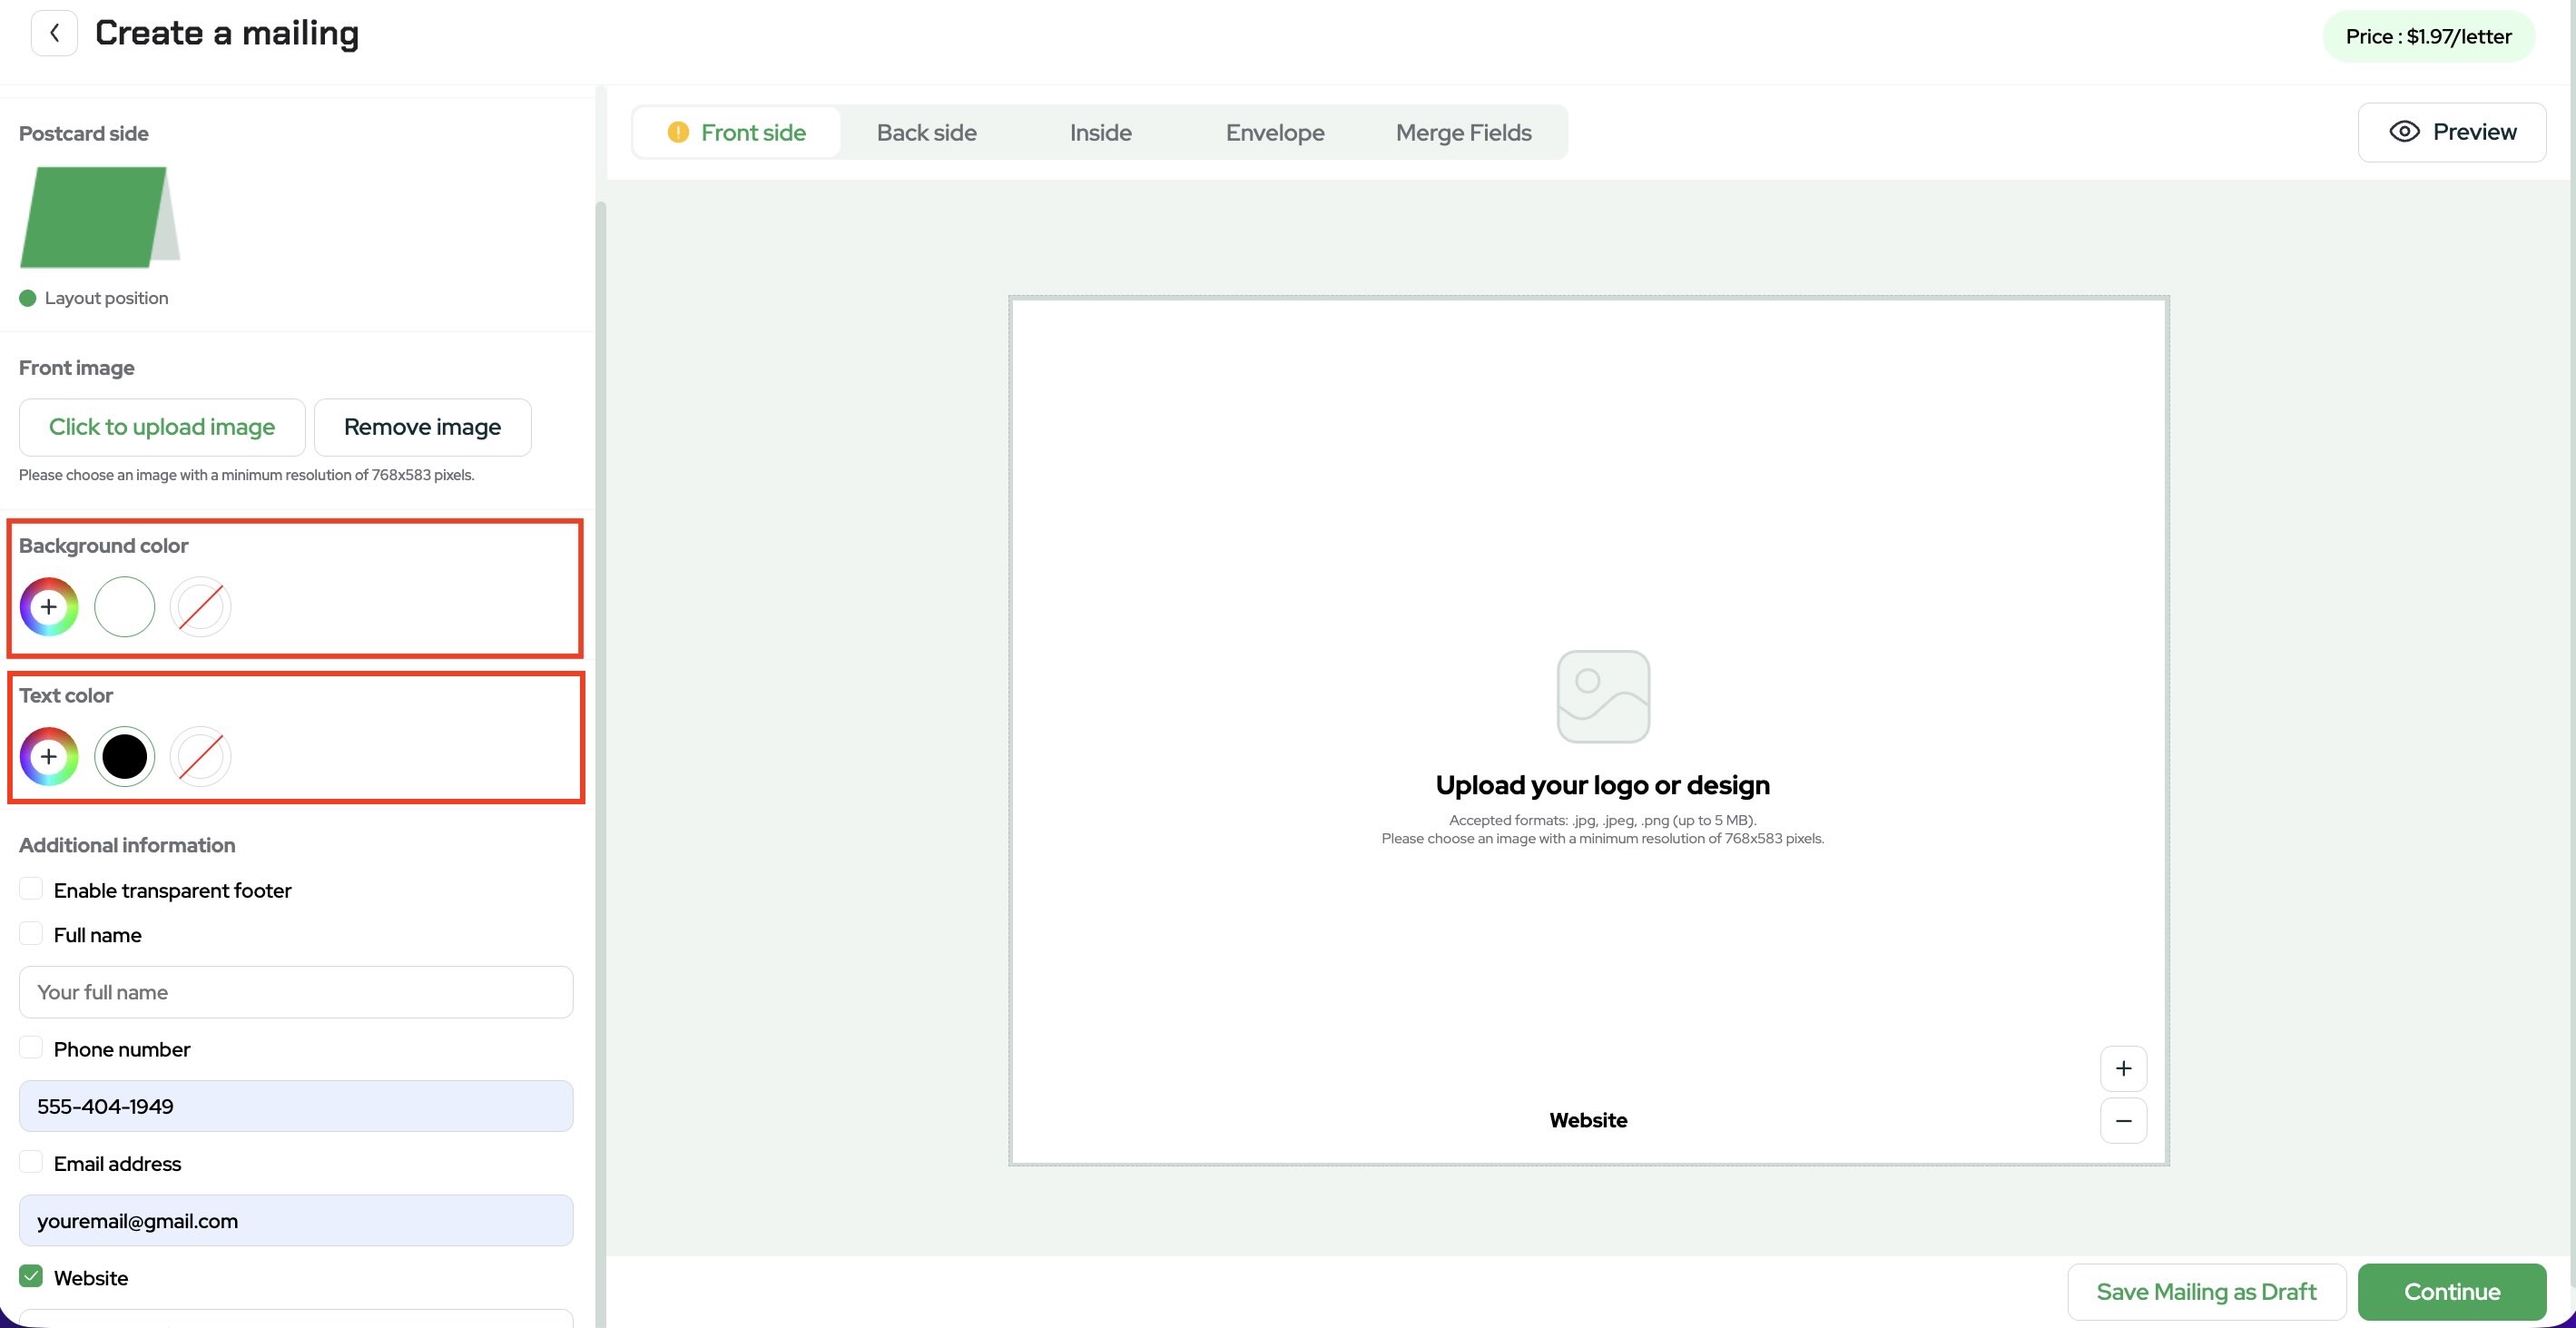The image size is (2576, 1328).
Task: Open custom background color wheel picker
Action: click(x=49, y=607)
